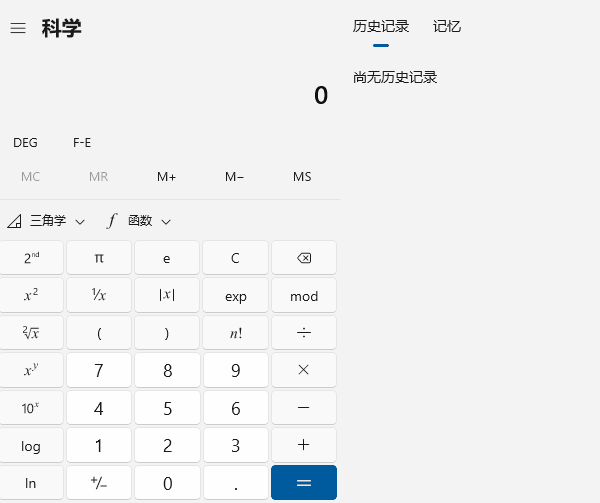Click the multiplication operator
The width and height of the screenshot is (600, 503).
pos(304,370)
